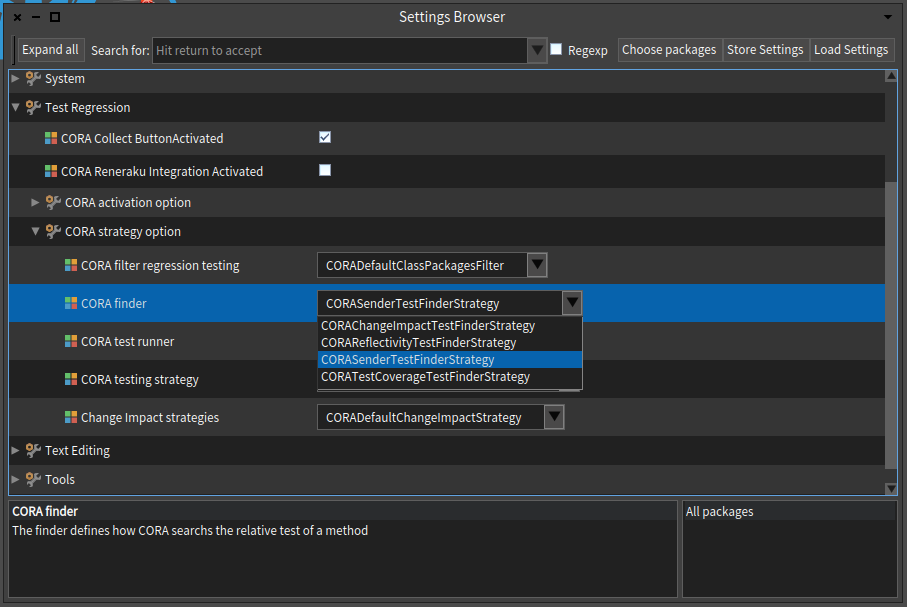The width and height of the screenshot is (907, 607).
Task: Focus the Search for input field
Action: point(340,50)
